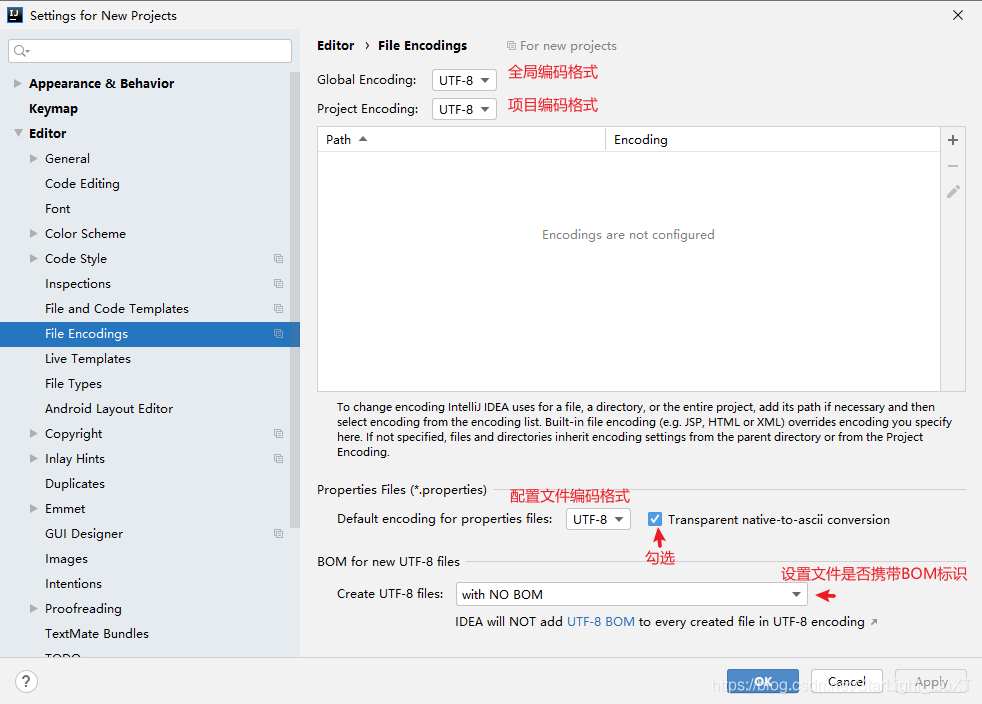Click the For new projects copy icon
This screenshot has width=982, height=704.
(x=511, y=46)
